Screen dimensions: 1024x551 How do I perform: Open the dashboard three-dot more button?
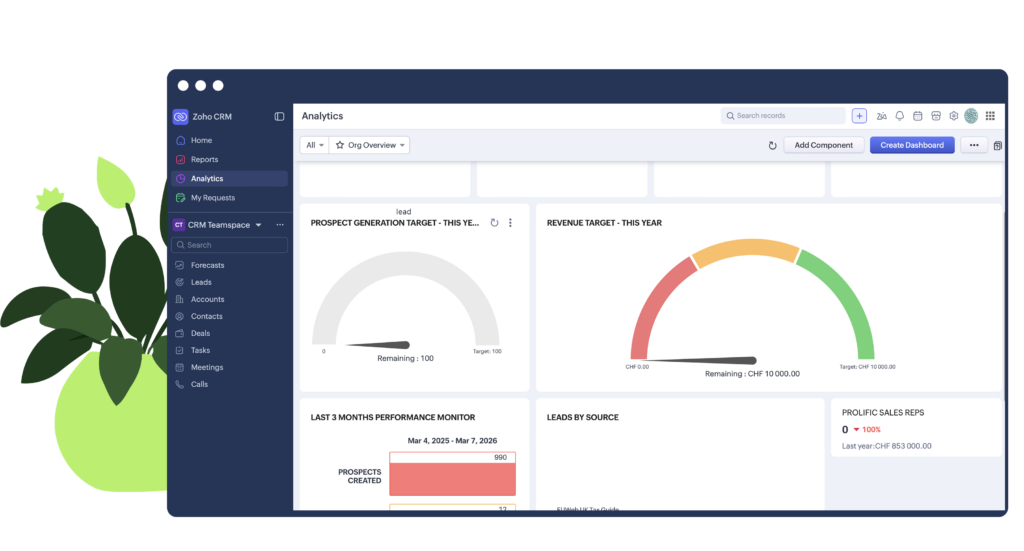pyautogui.click(x=974, y=145)
